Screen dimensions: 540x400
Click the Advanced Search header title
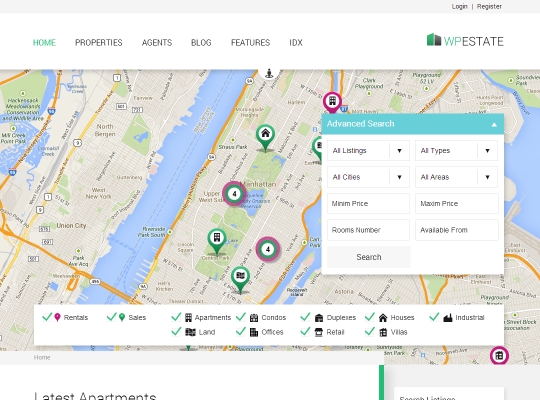click(360, 124)
